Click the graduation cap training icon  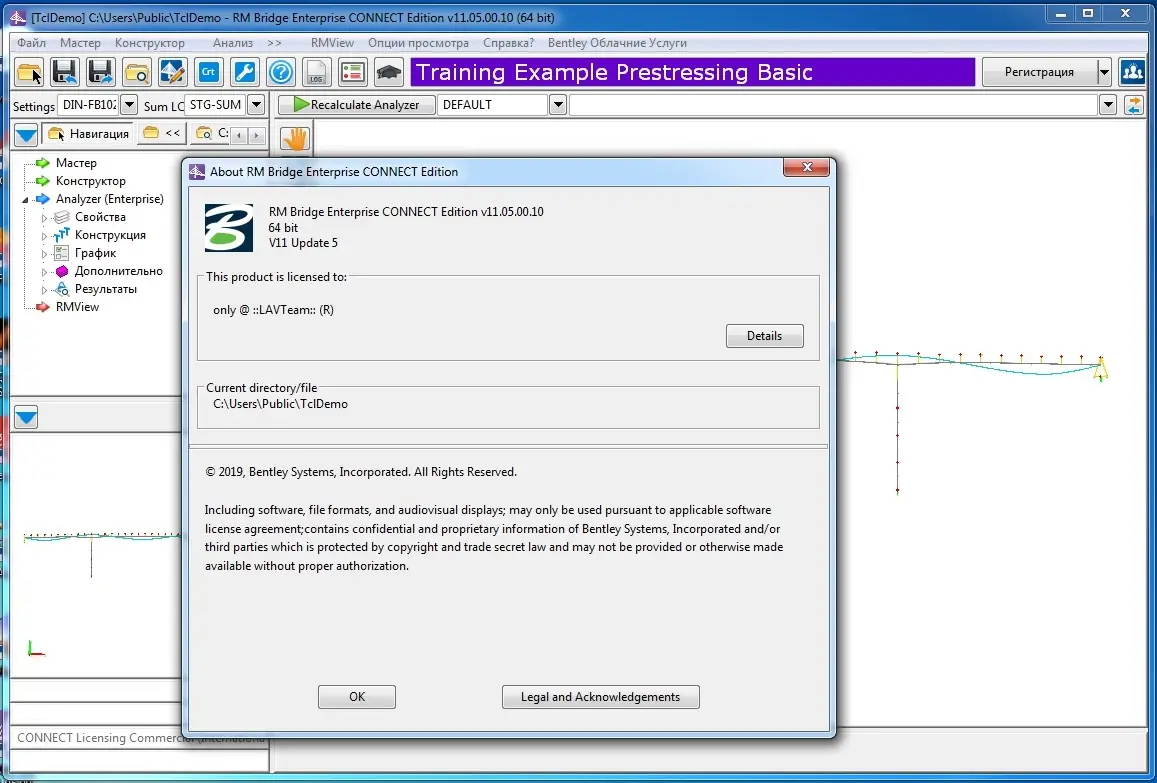tap(389, 72)
